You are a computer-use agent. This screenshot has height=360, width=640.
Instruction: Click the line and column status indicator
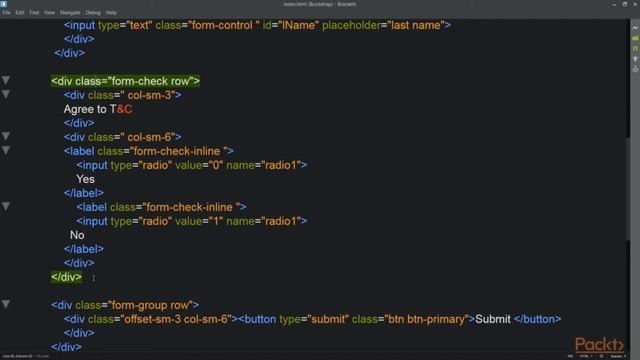click(x=18, y=356)
